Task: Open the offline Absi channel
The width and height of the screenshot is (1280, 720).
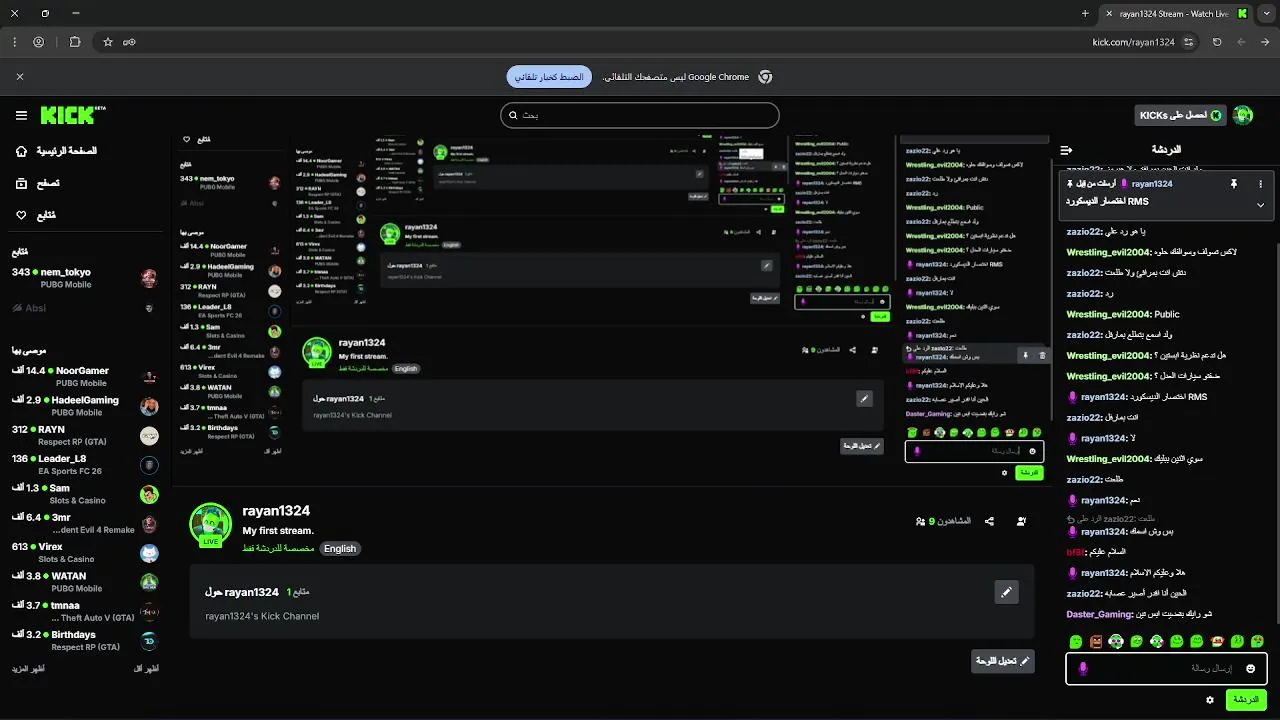Action: (85, 308)
